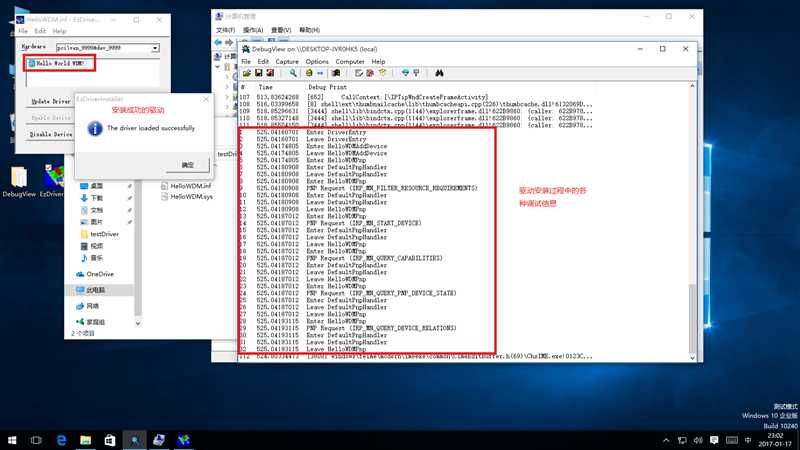The width and height of the screenshot is (800, 450).
Task: Click the Debug Print column header
Action: (327, 87)
